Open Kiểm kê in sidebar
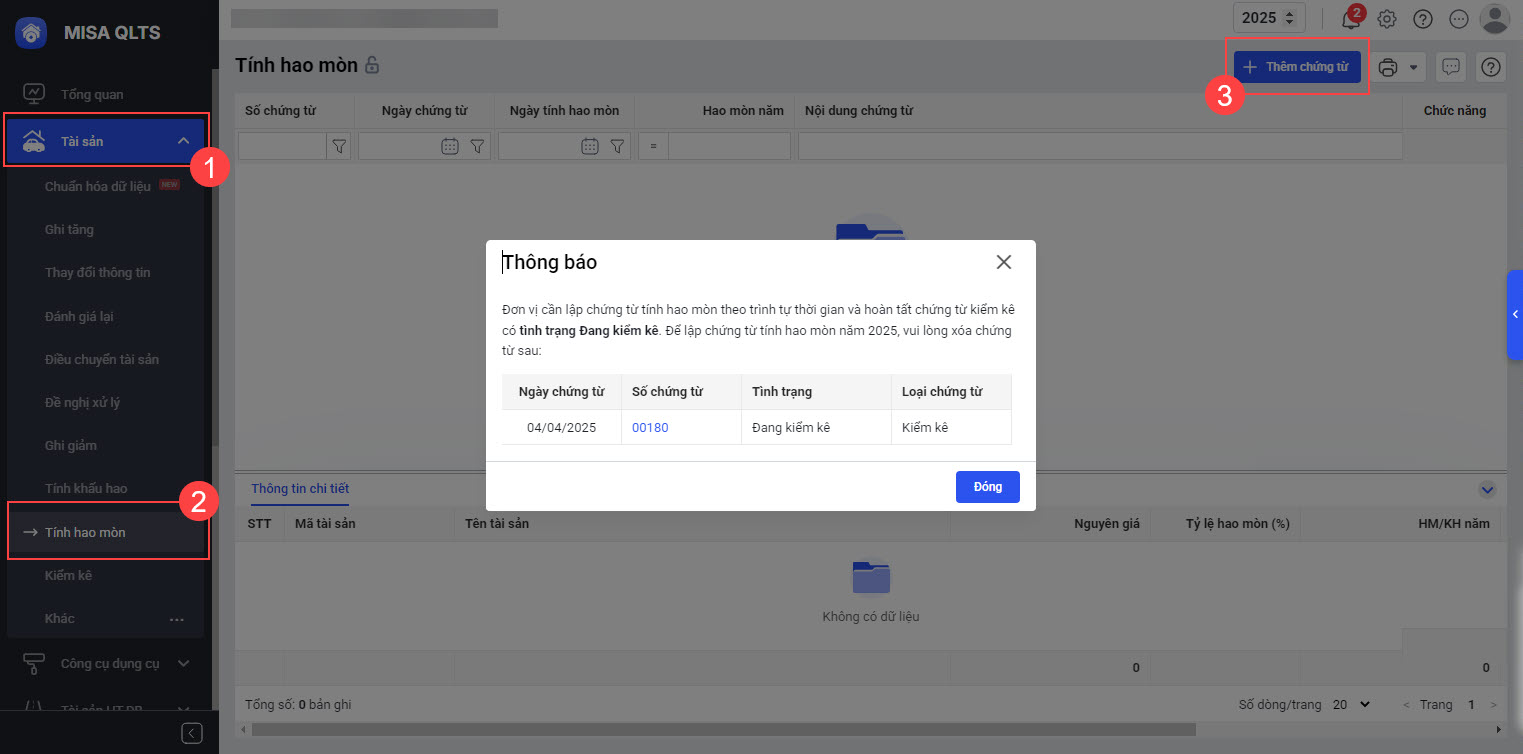The image size is (1523, 754). (68, 575)
